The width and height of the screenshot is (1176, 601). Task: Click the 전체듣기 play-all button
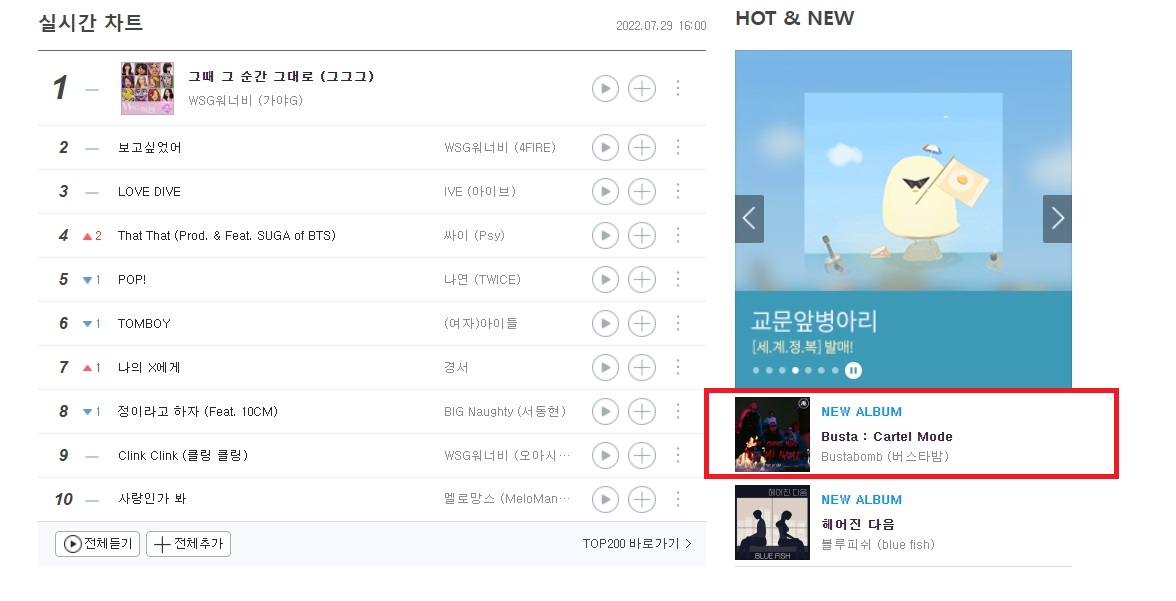(98, 544)
